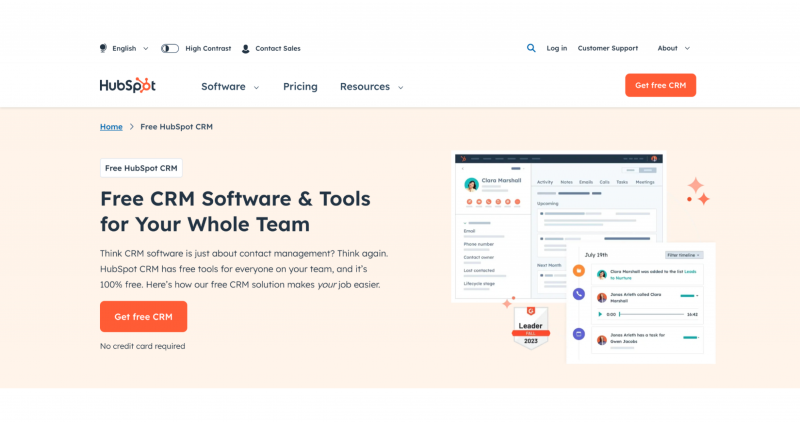Image resolution: width=800 pixels, height=422 pixels.
Task: Expand the Resources menu
Action: [371, 87]
